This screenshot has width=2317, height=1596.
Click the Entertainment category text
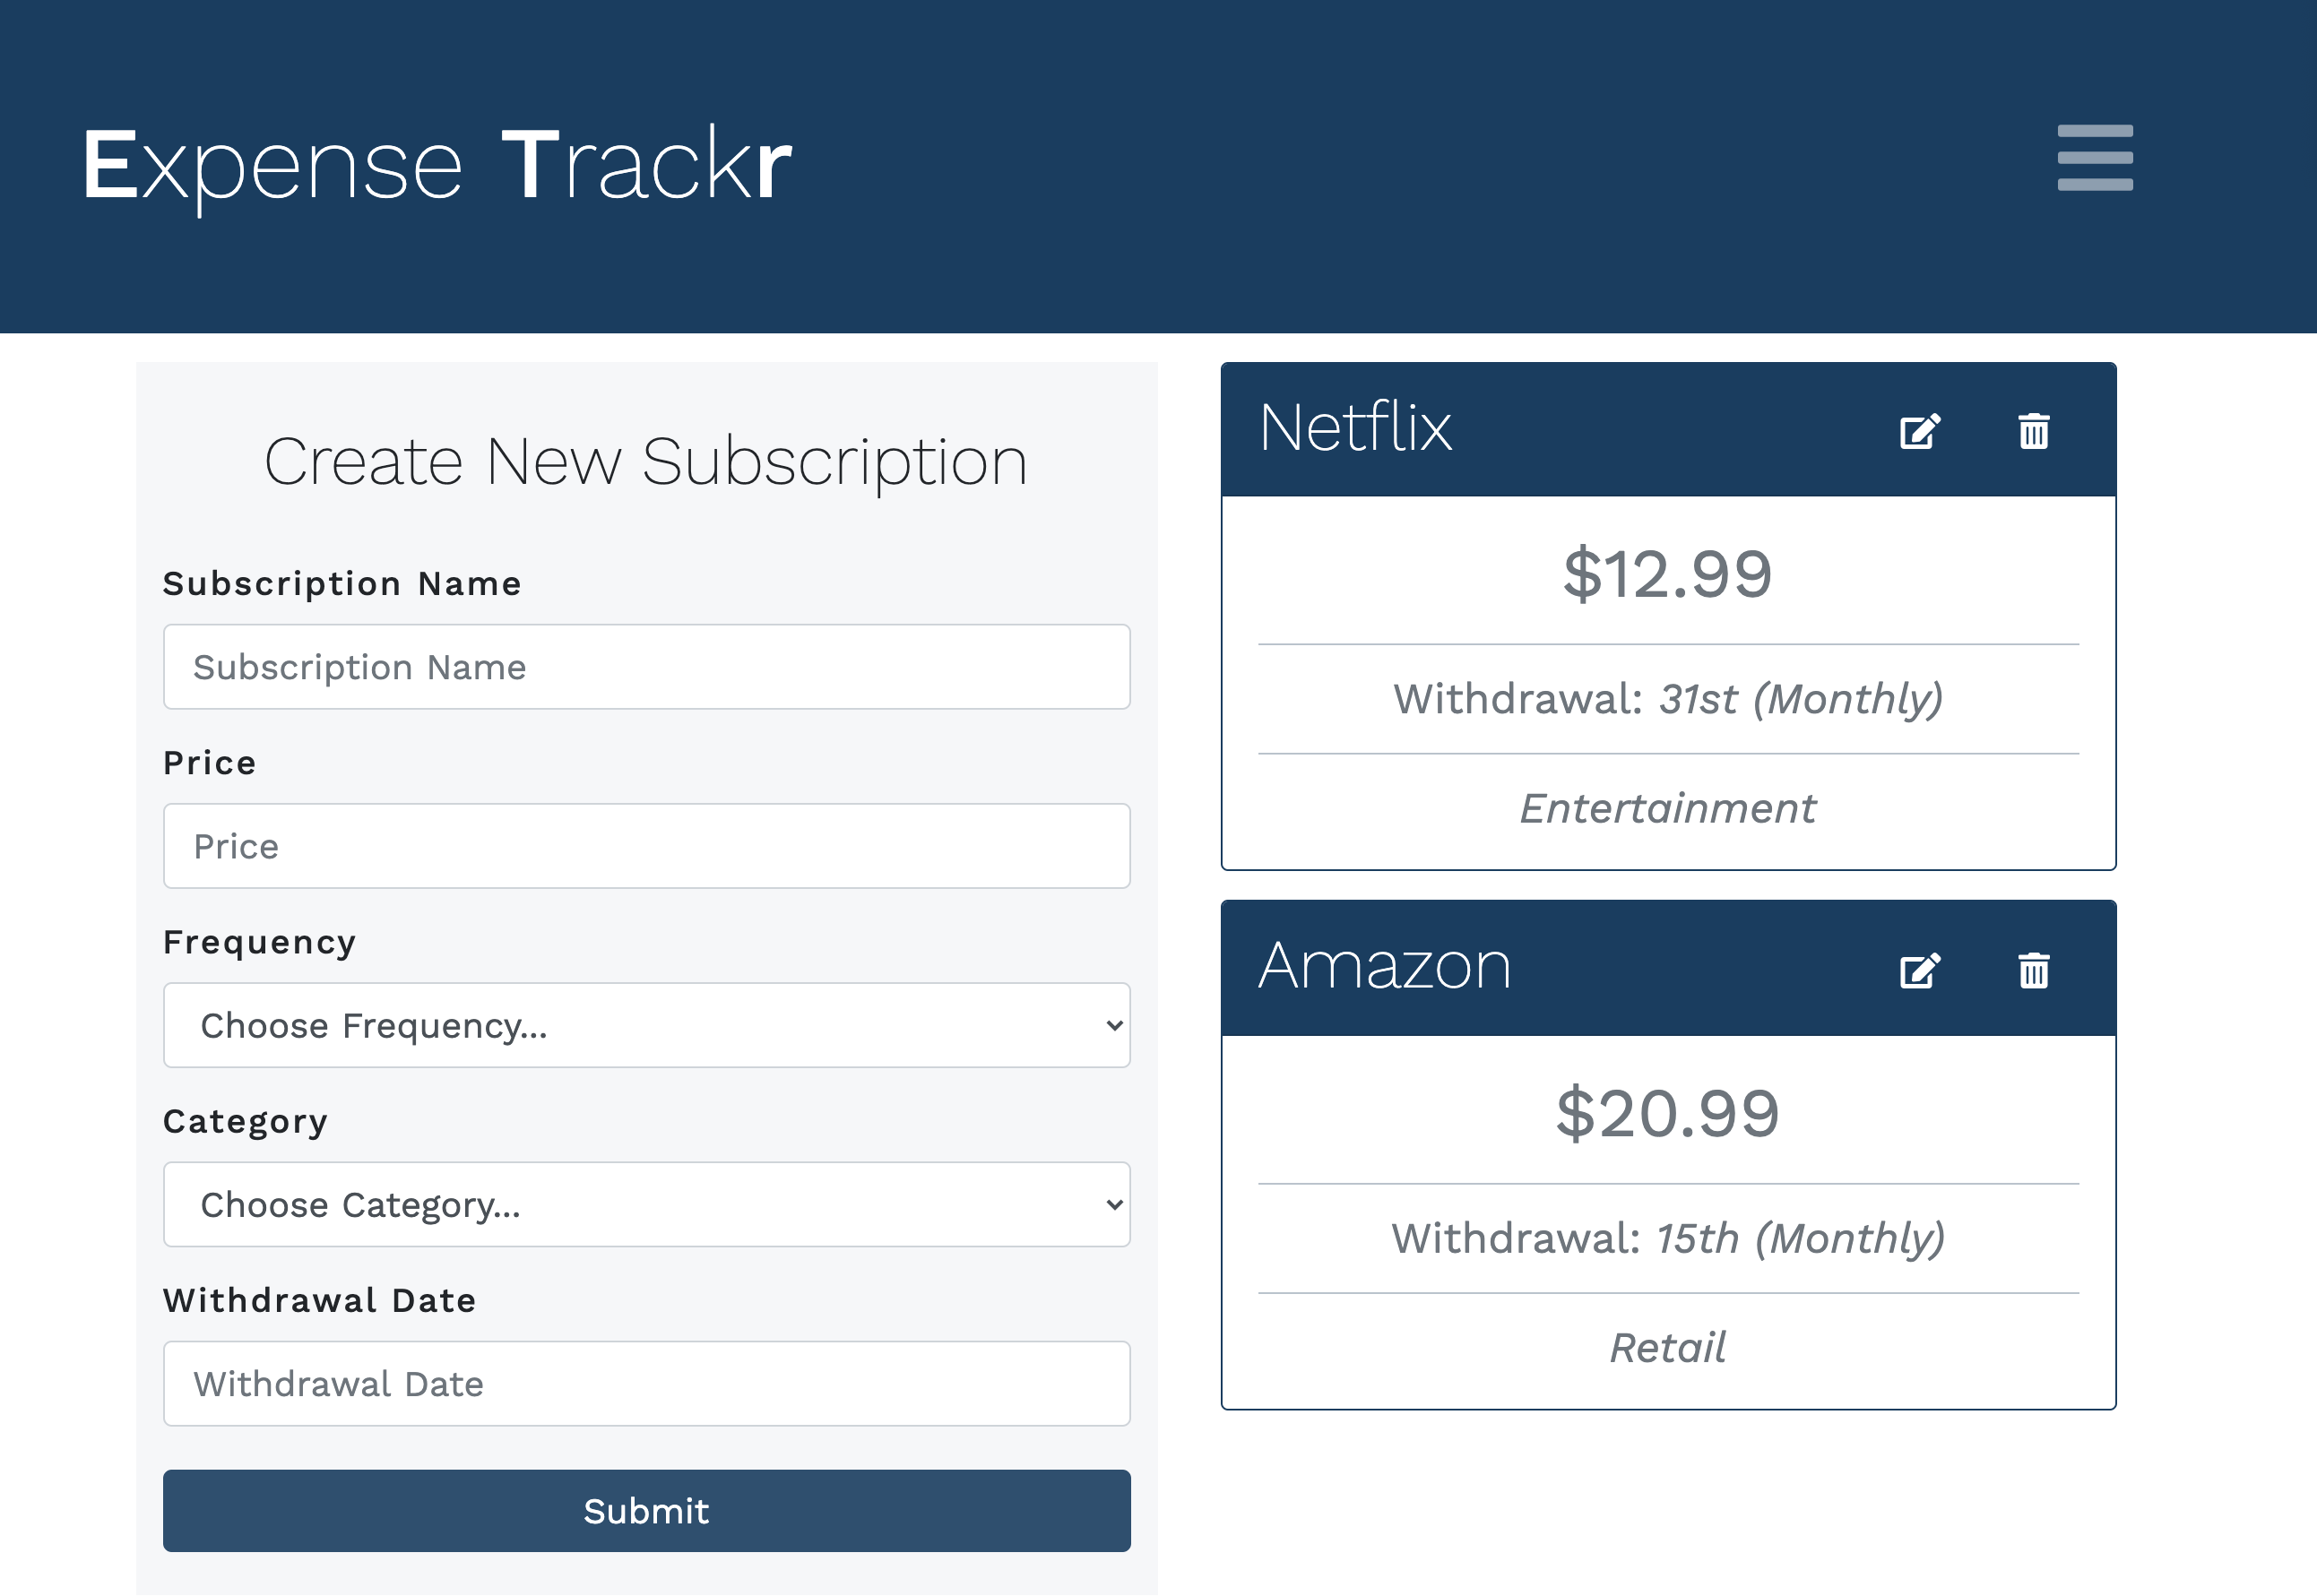[x=1668, y=808]
